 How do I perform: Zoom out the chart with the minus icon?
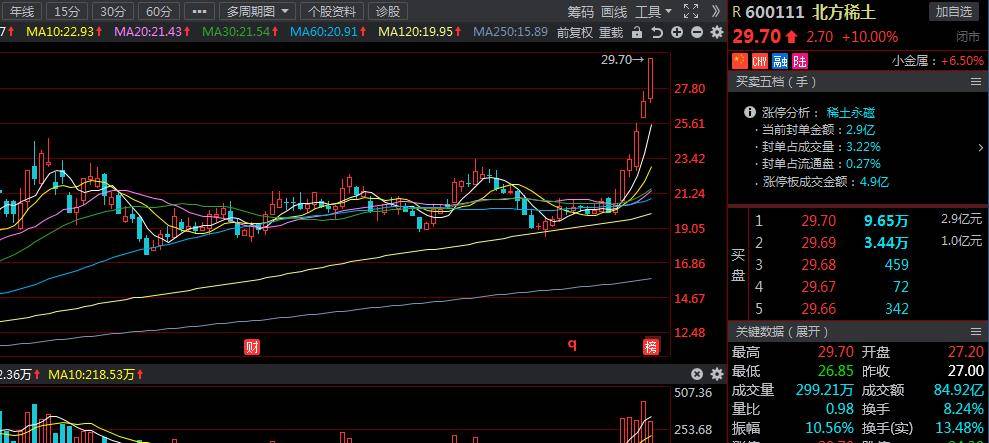[x=696, y=32]
